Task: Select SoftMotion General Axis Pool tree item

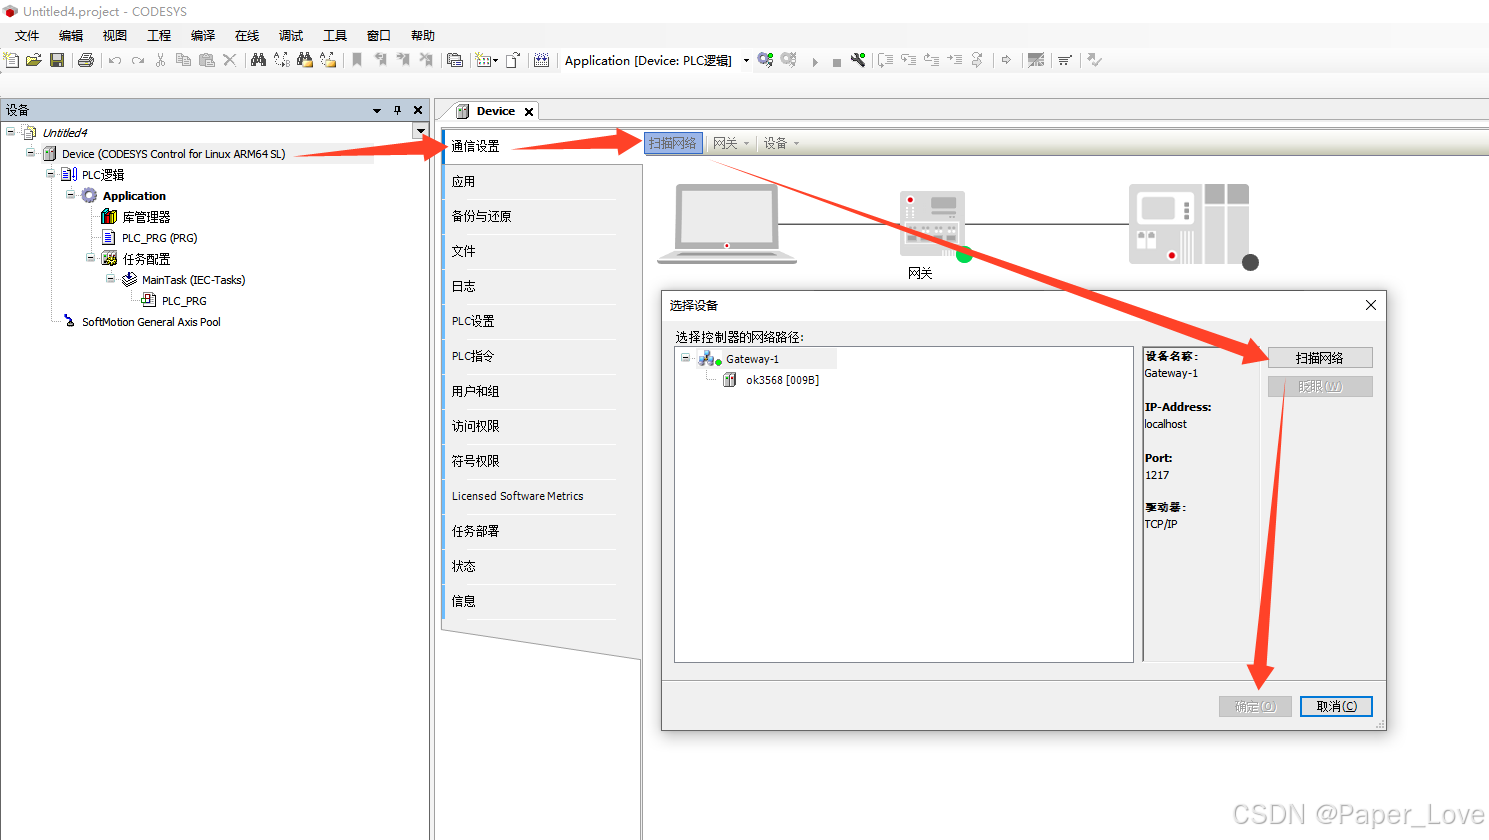Action: (x=151, y=322)
